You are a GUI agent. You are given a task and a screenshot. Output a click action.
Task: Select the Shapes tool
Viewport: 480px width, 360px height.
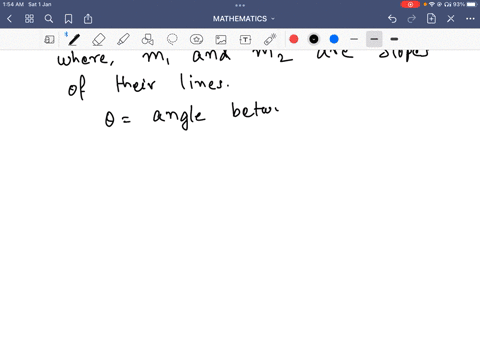148,39
